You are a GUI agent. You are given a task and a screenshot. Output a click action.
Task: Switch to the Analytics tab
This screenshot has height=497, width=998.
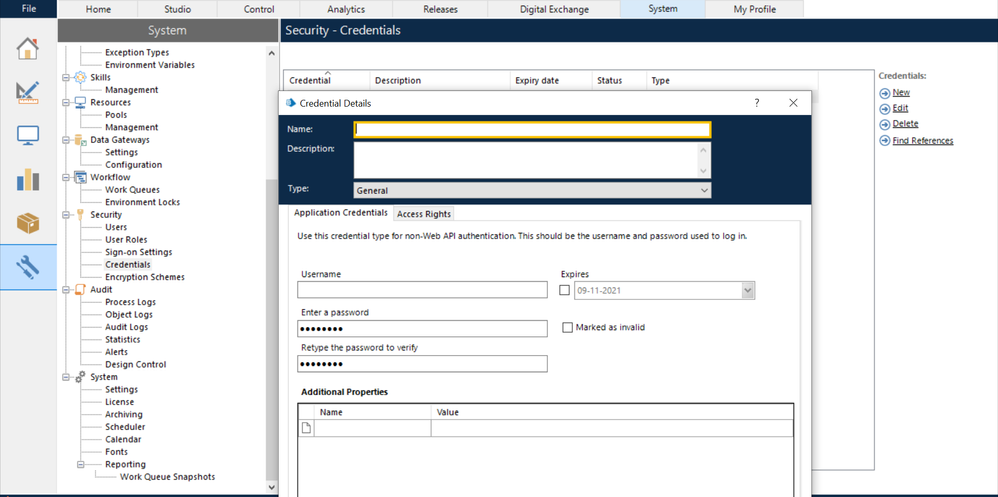tap(346, 9)
